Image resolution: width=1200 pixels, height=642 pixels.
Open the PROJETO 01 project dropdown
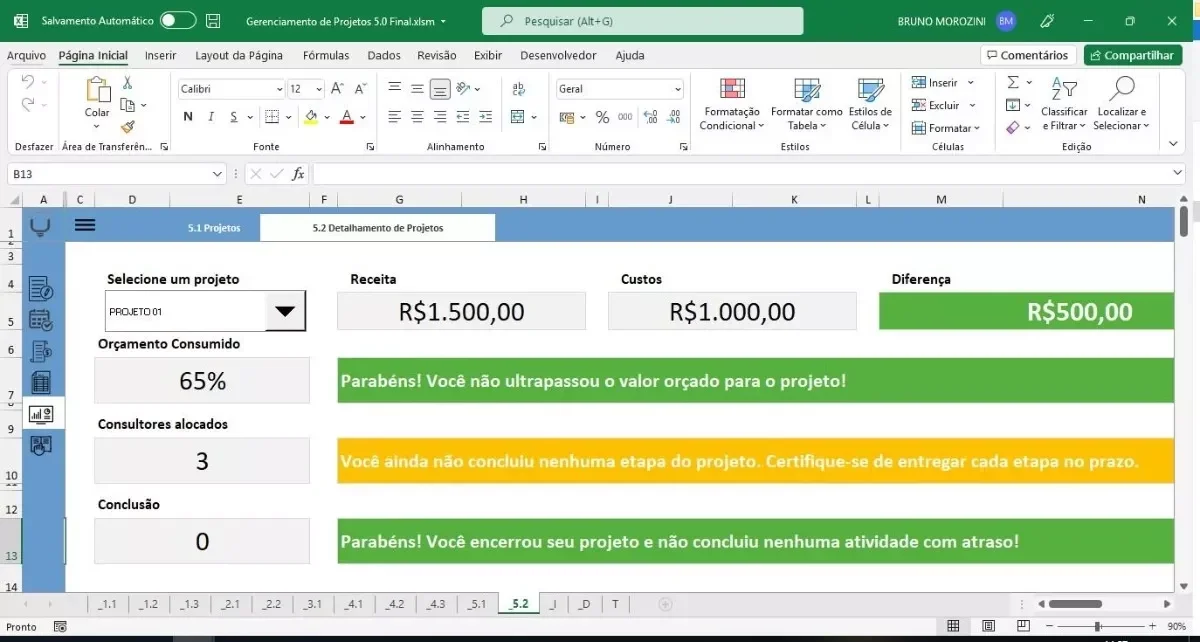tap(285, 312)
